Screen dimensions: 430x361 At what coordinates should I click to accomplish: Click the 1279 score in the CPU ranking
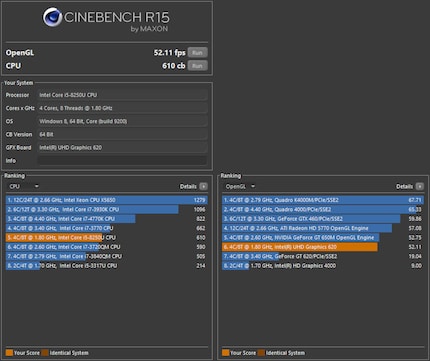pyautogui.click(x=199, y=200)
